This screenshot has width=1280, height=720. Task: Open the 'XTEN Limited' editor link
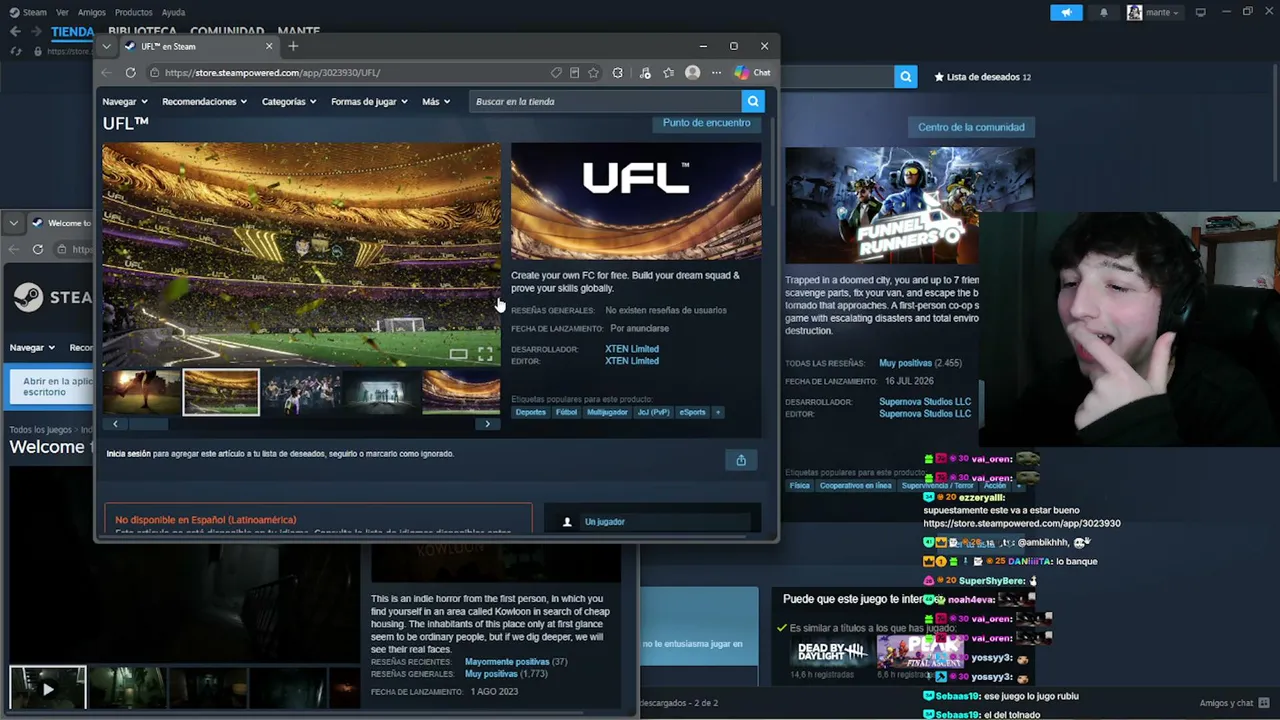(x=632, y=361)
